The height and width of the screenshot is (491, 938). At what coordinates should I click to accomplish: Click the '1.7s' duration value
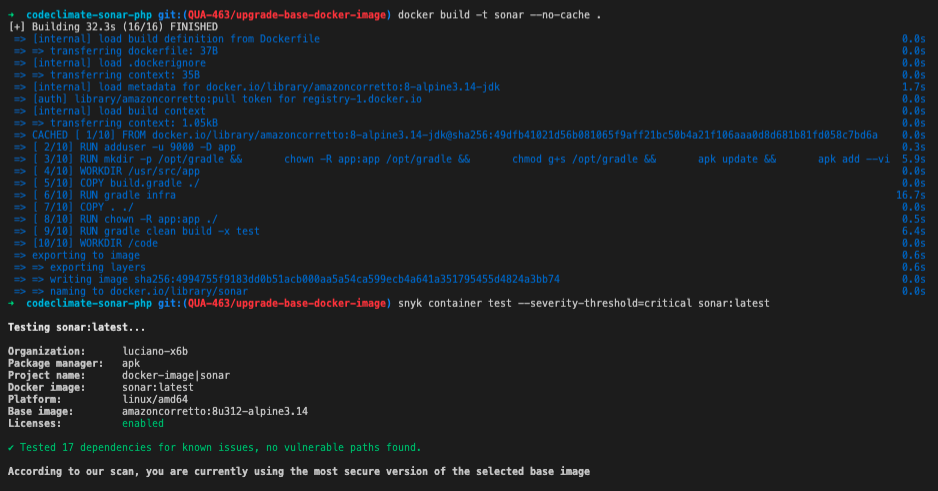pos(913,87)
